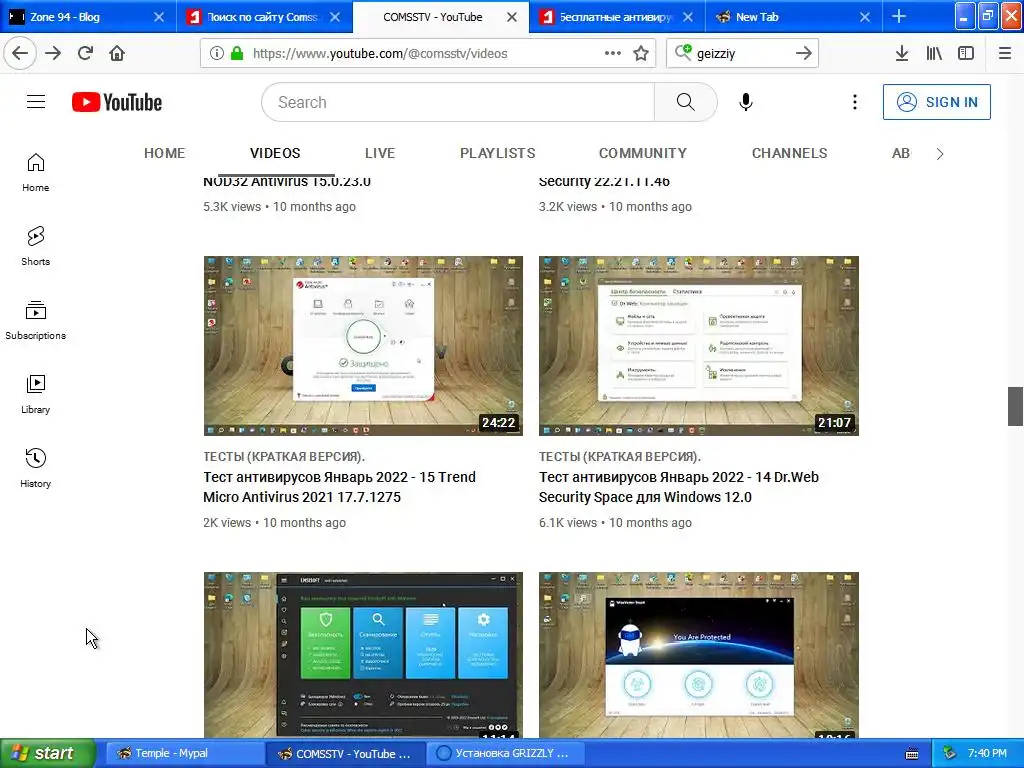This screenshot has height=768, width=1024.
Task: Play the Trend Micro Antivirus test thumbnail
Action: tap(363, 345)
